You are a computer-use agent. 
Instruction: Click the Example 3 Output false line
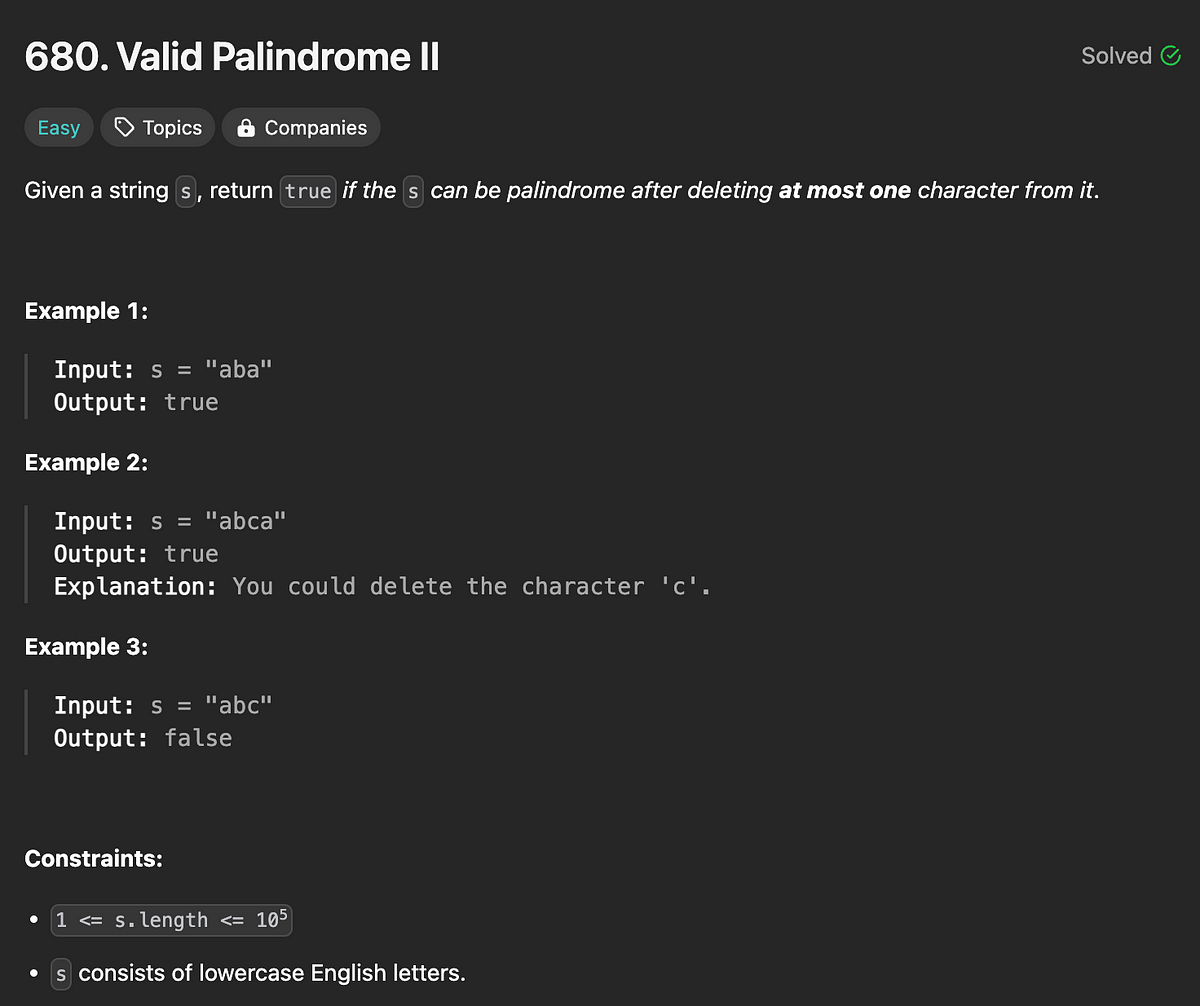pyautogui.click(x=143, y=738)
